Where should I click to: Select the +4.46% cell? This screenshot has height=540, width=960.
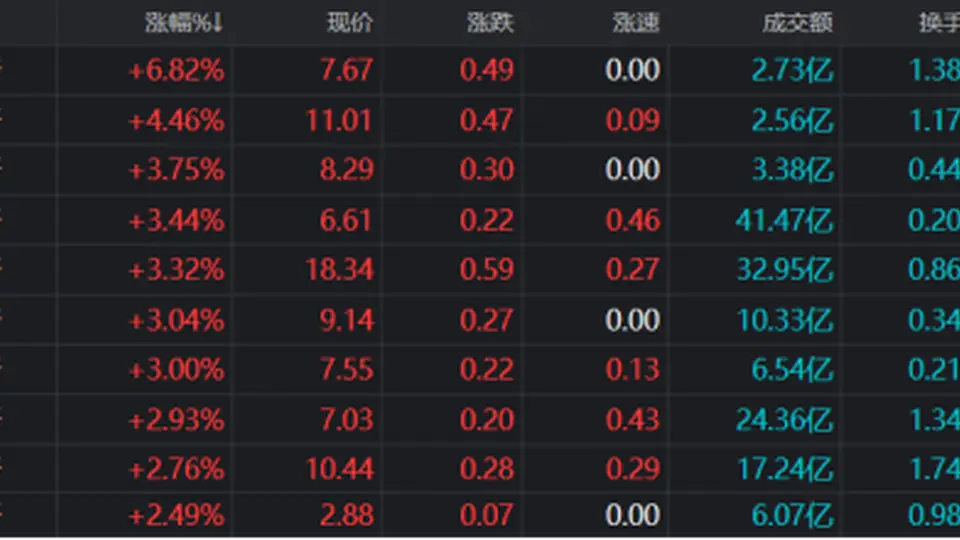click(176, 121)
